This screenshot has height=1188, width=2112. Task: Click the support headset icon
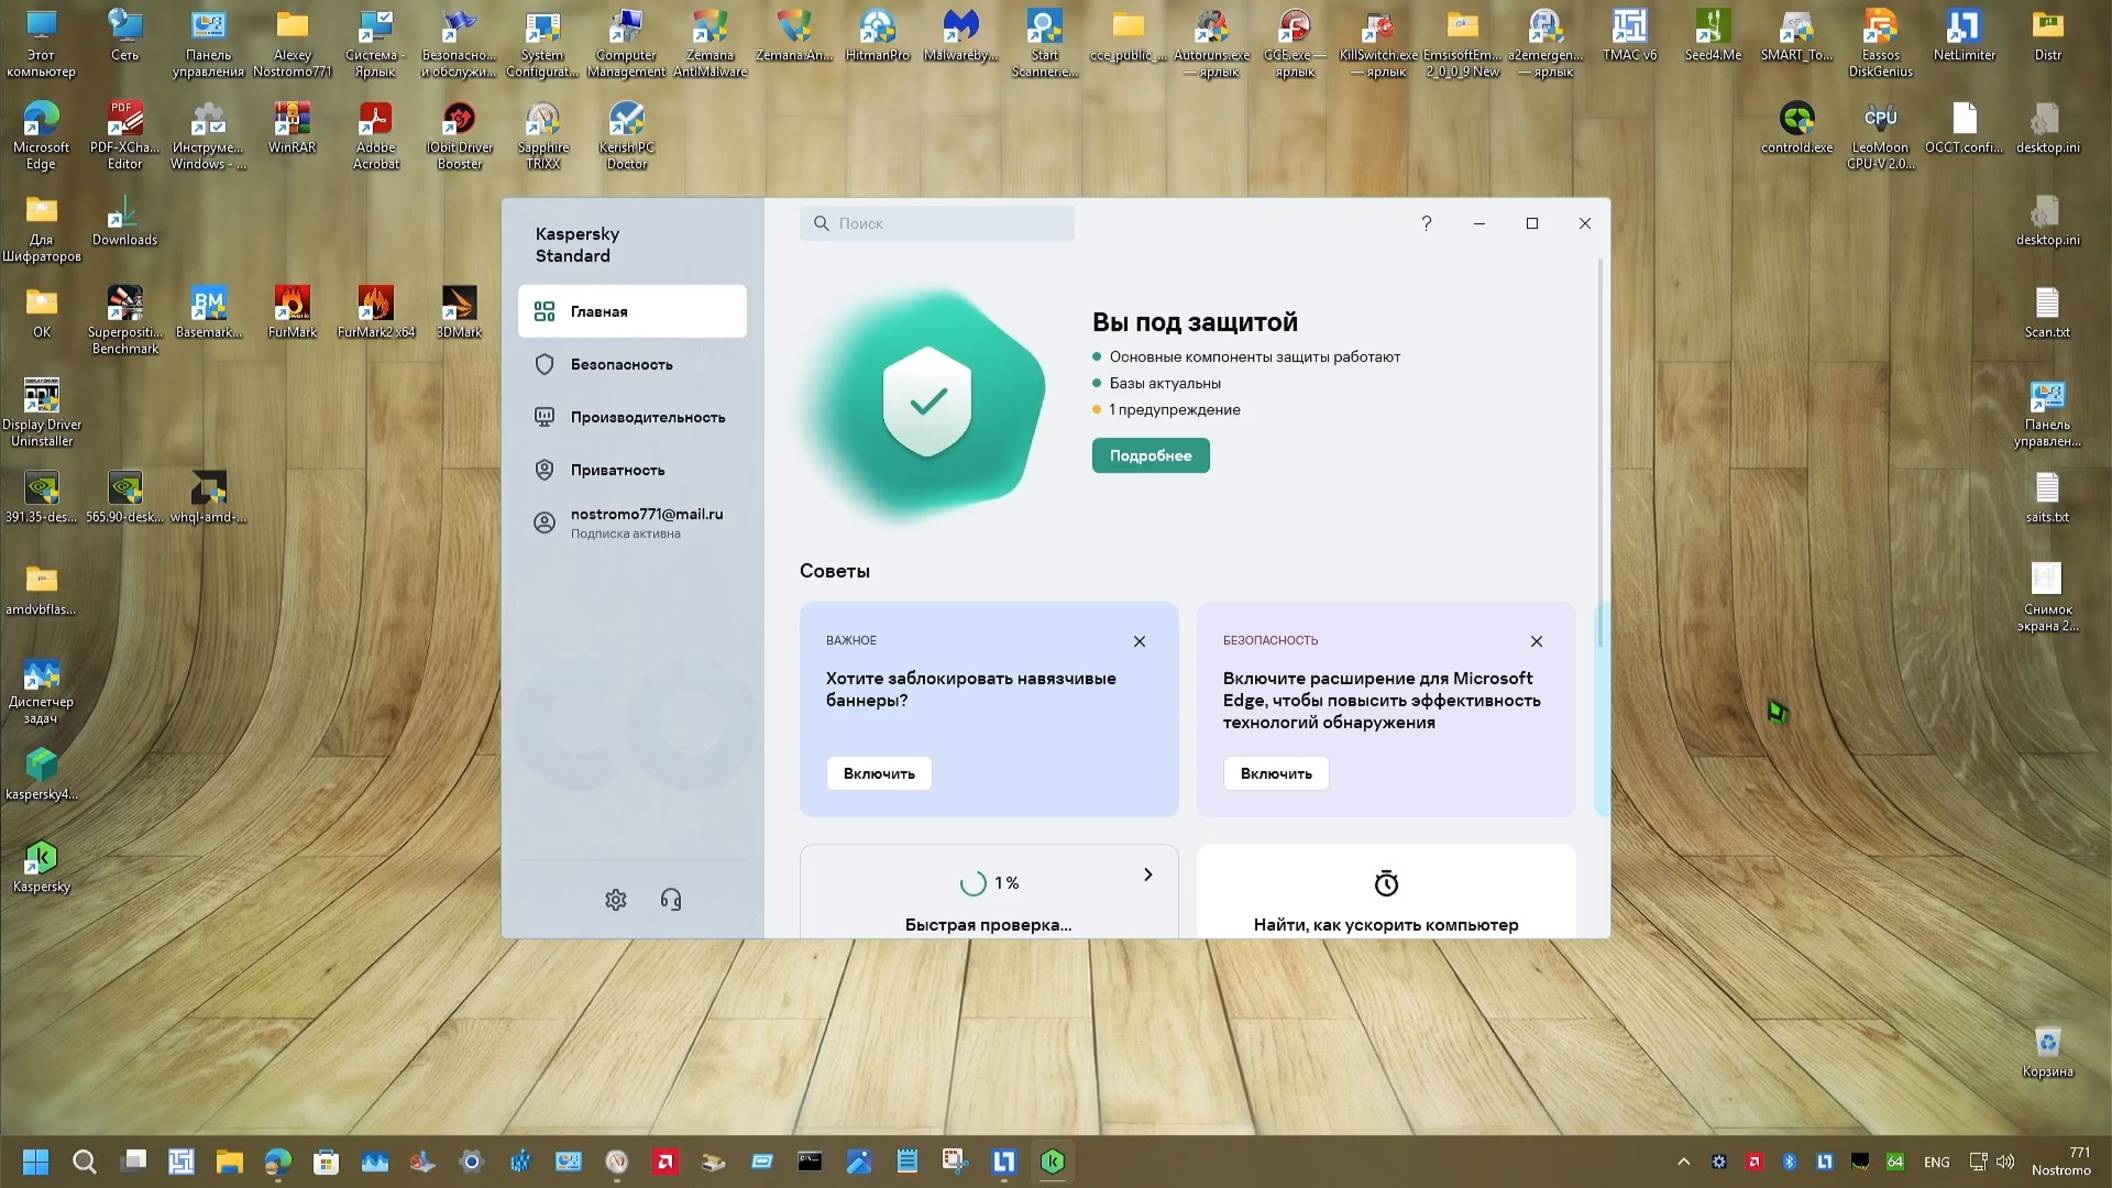671,900
